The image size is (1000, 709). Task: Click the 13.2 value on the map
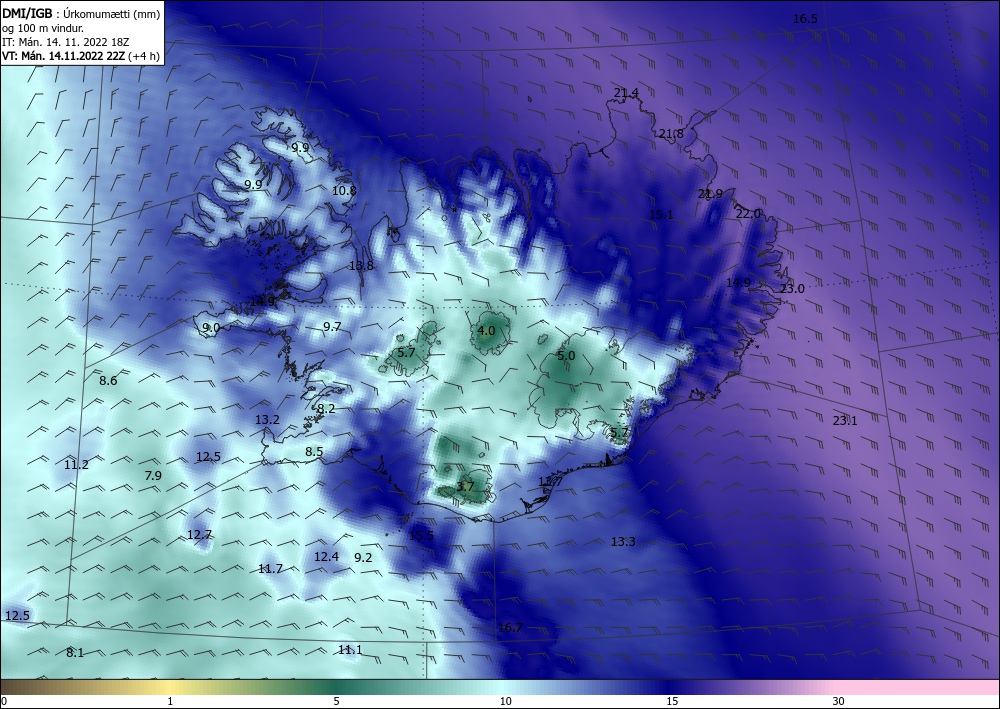pyautogui.click(x=267, y=420)
